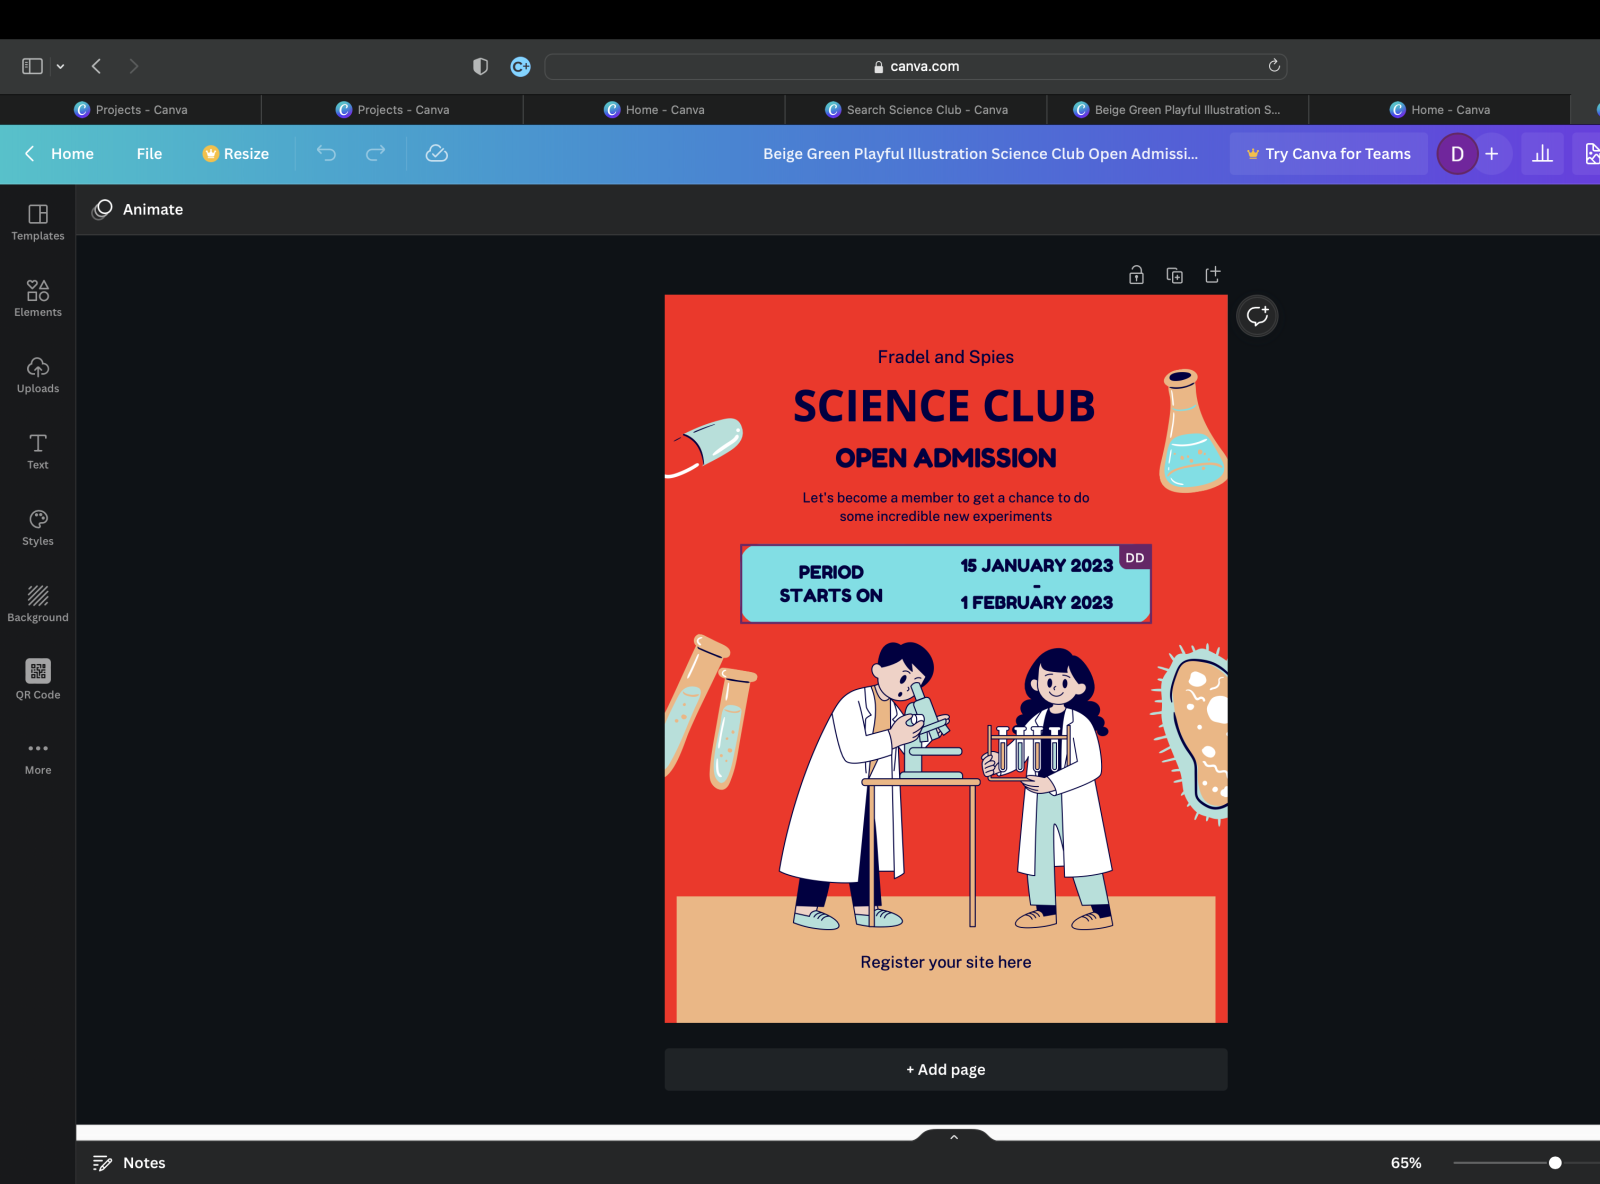
Task: Click the Try Canva for Teams button
Action: (x=1328, y=153)
